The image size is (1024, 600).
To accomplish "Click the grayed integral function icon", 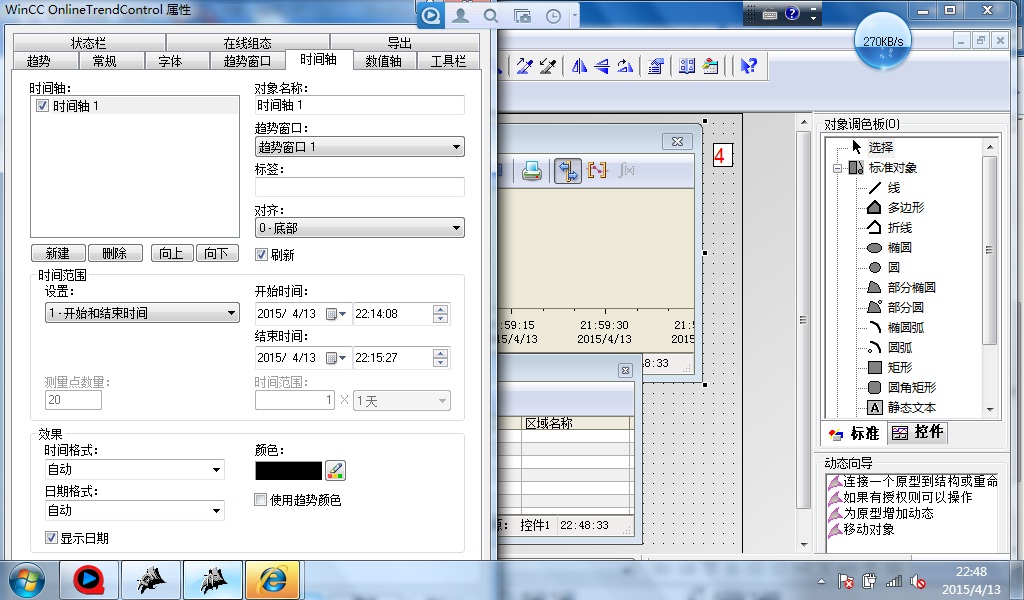I will coord(626,170).
